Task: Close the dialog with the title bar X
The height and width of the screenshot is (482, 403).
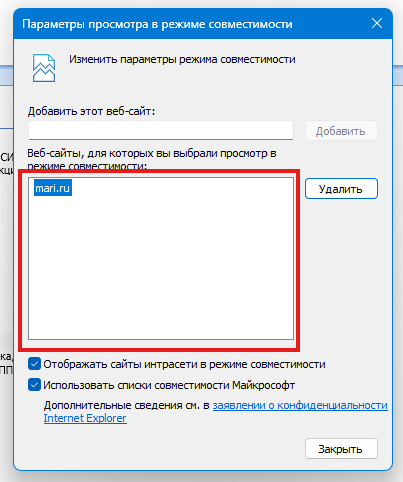Action: [x=377, y=23]
